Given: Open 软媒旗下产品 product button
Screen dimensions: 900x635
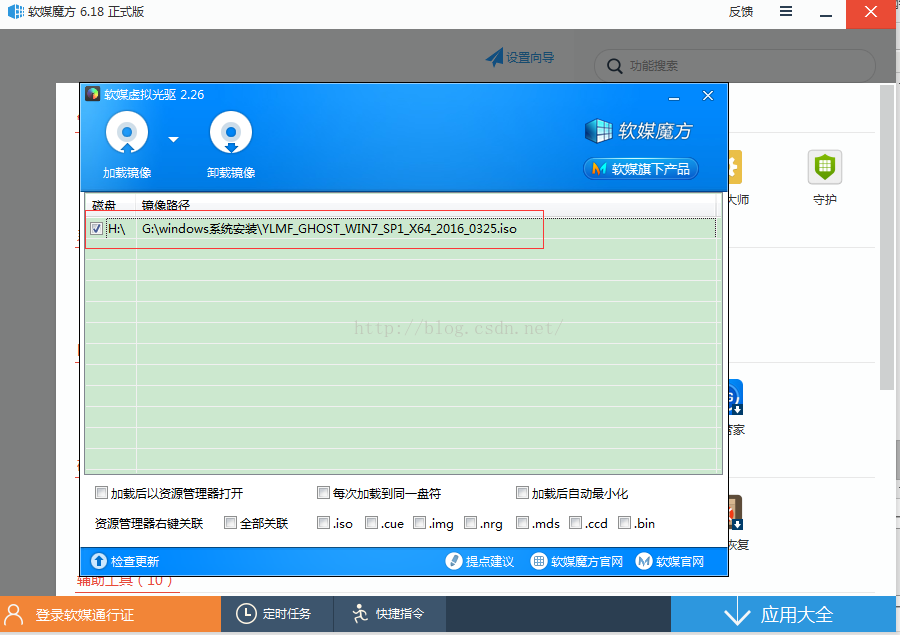Looking at the screenshot, I should click(x=641, y=169).
